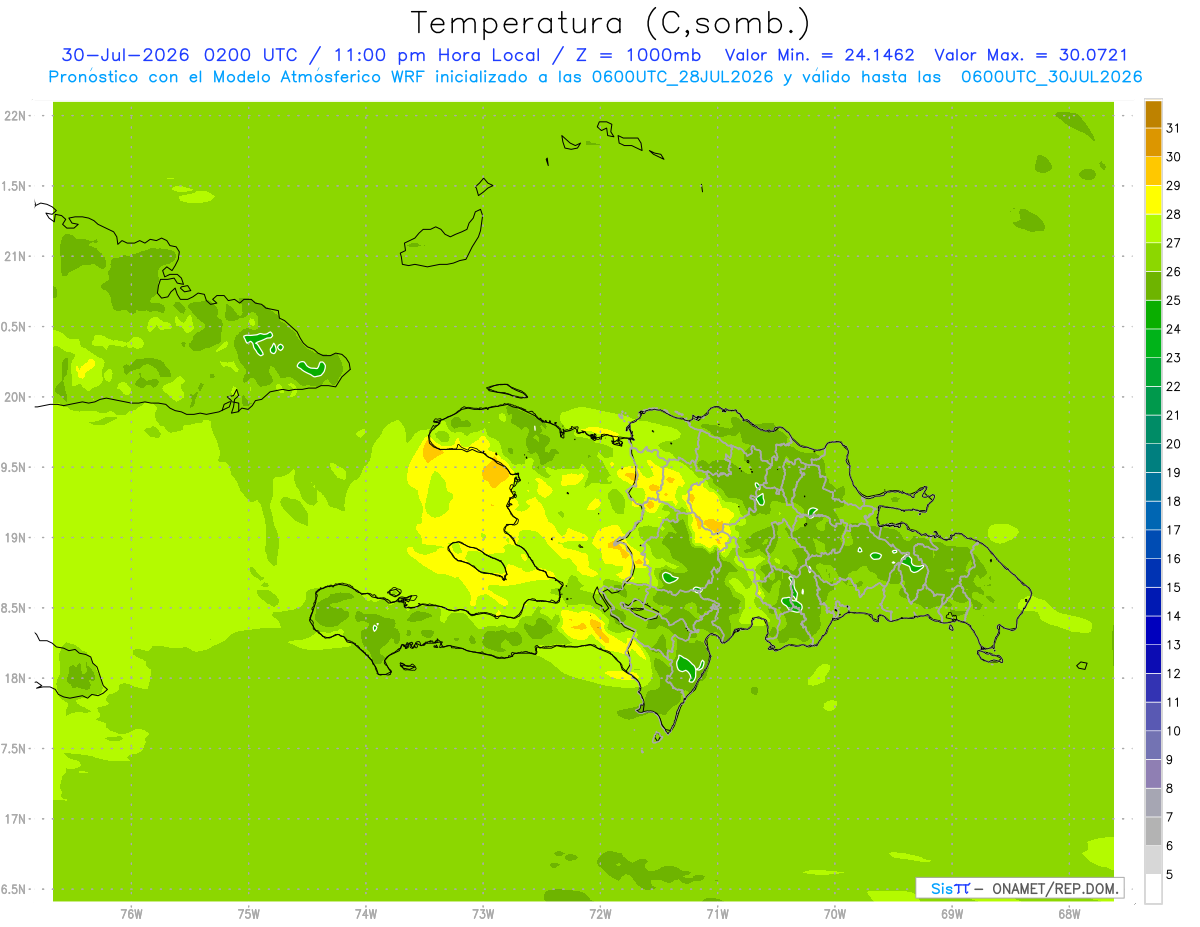Click the "76W" longitude axis label
This screenshot has width=1200, height=927.
pyautogui.click(x=131, y=914)
